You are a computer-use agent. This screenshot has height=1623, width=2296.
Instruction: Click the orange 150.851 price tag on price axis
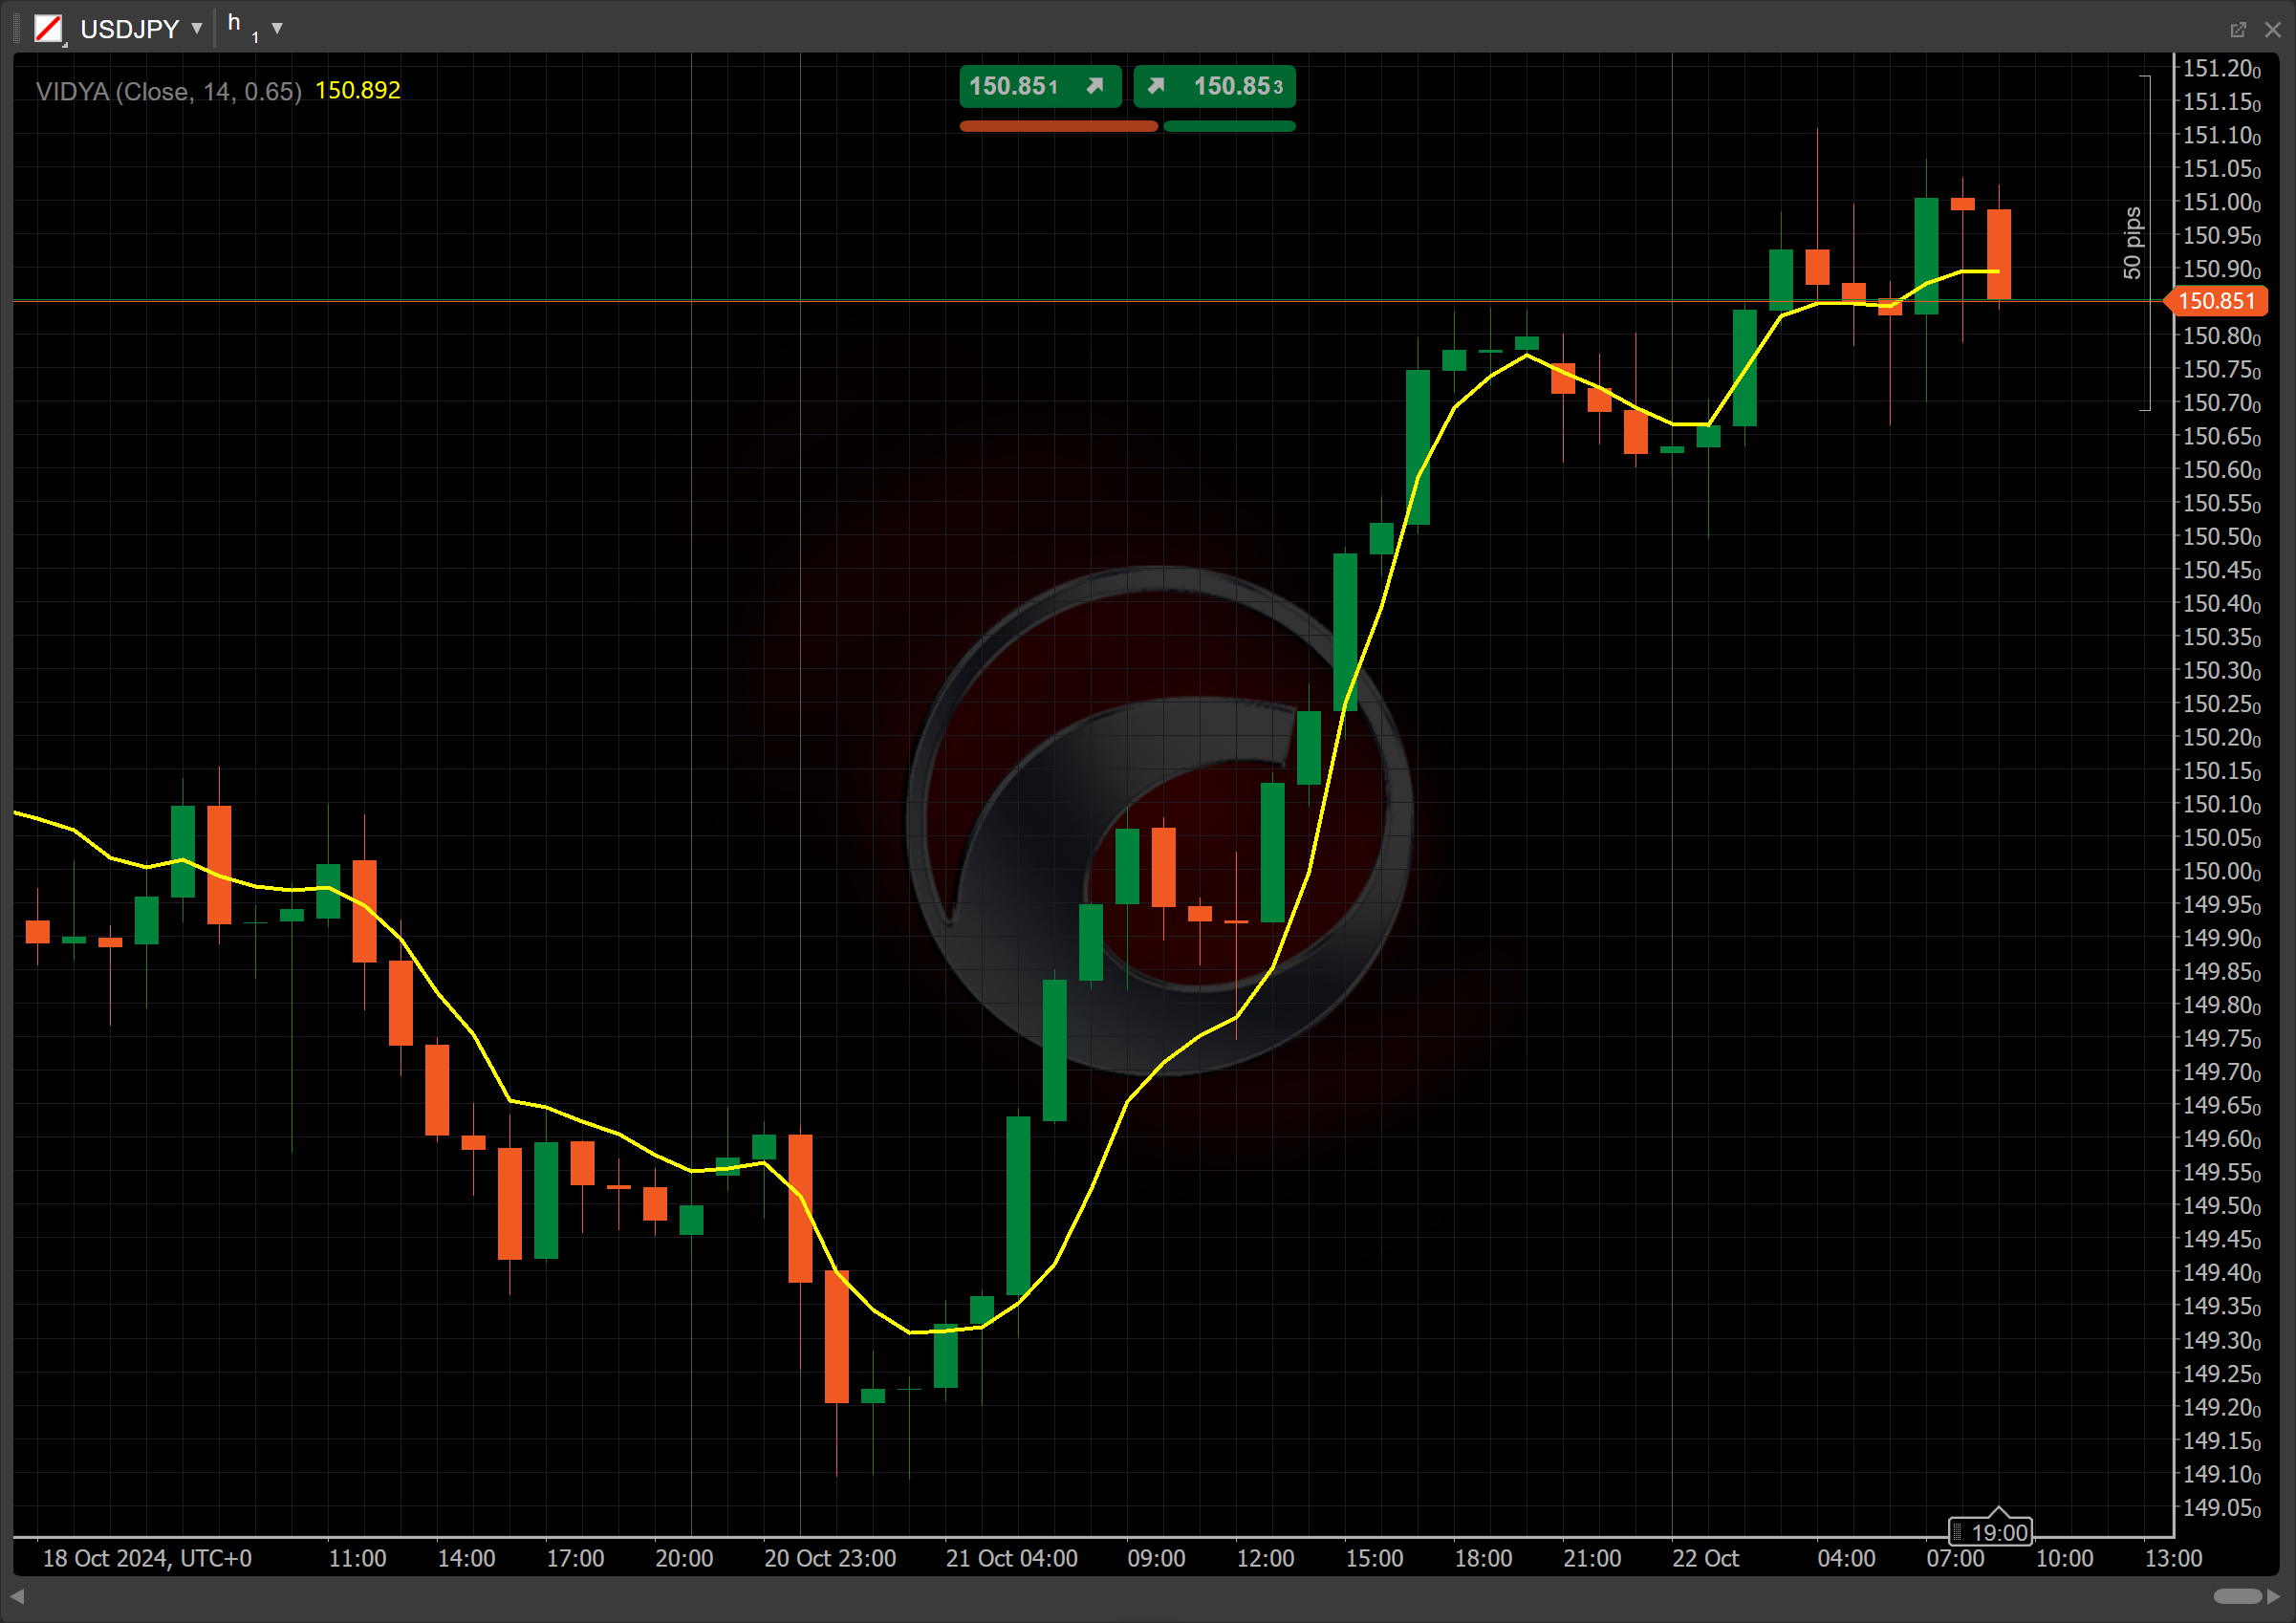2216,301
